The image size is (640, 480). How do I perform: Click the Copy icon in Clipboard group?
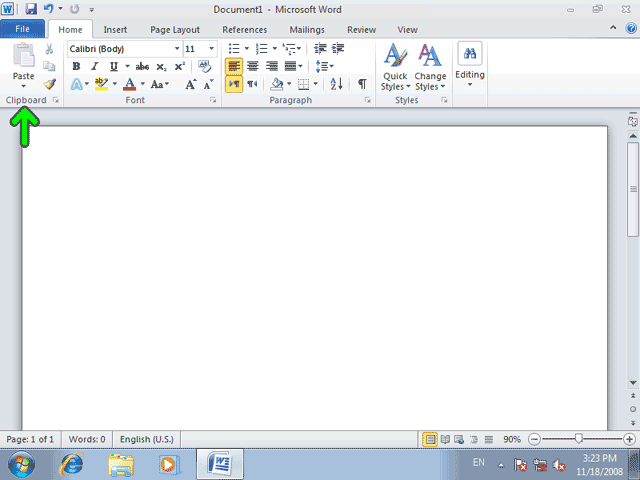(49, 66)
